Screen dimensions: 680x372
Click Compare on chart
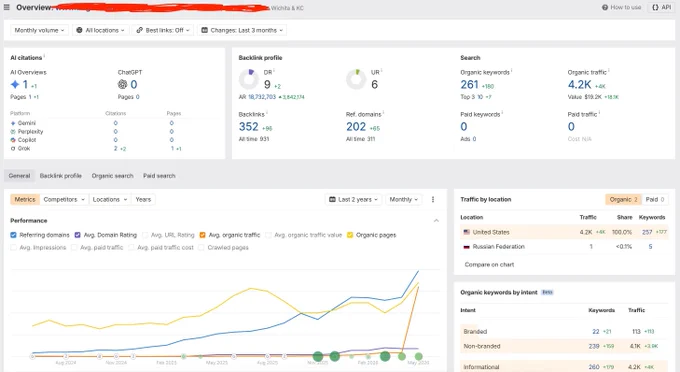(x=489, y=264)
